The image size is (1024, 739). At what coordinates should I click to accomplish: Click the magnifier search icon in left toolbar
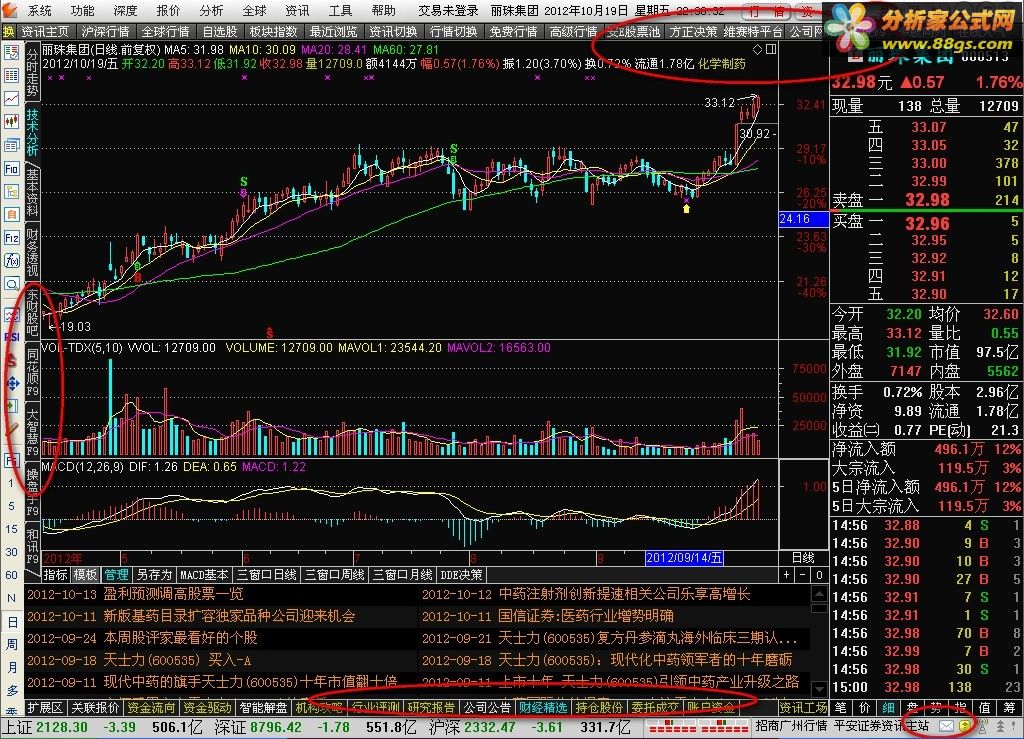pos(11,284)
